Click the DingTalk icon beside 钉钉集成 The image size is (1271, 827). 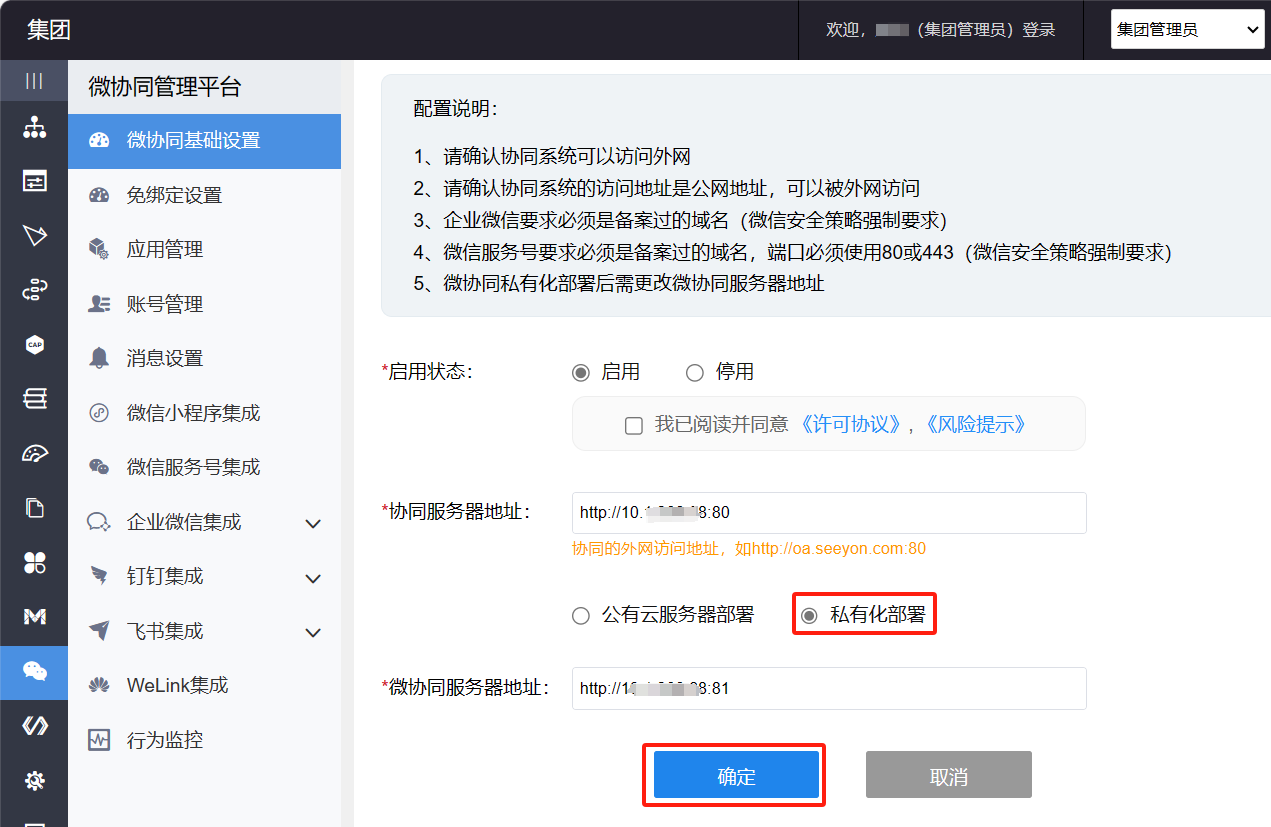[99, 576]
